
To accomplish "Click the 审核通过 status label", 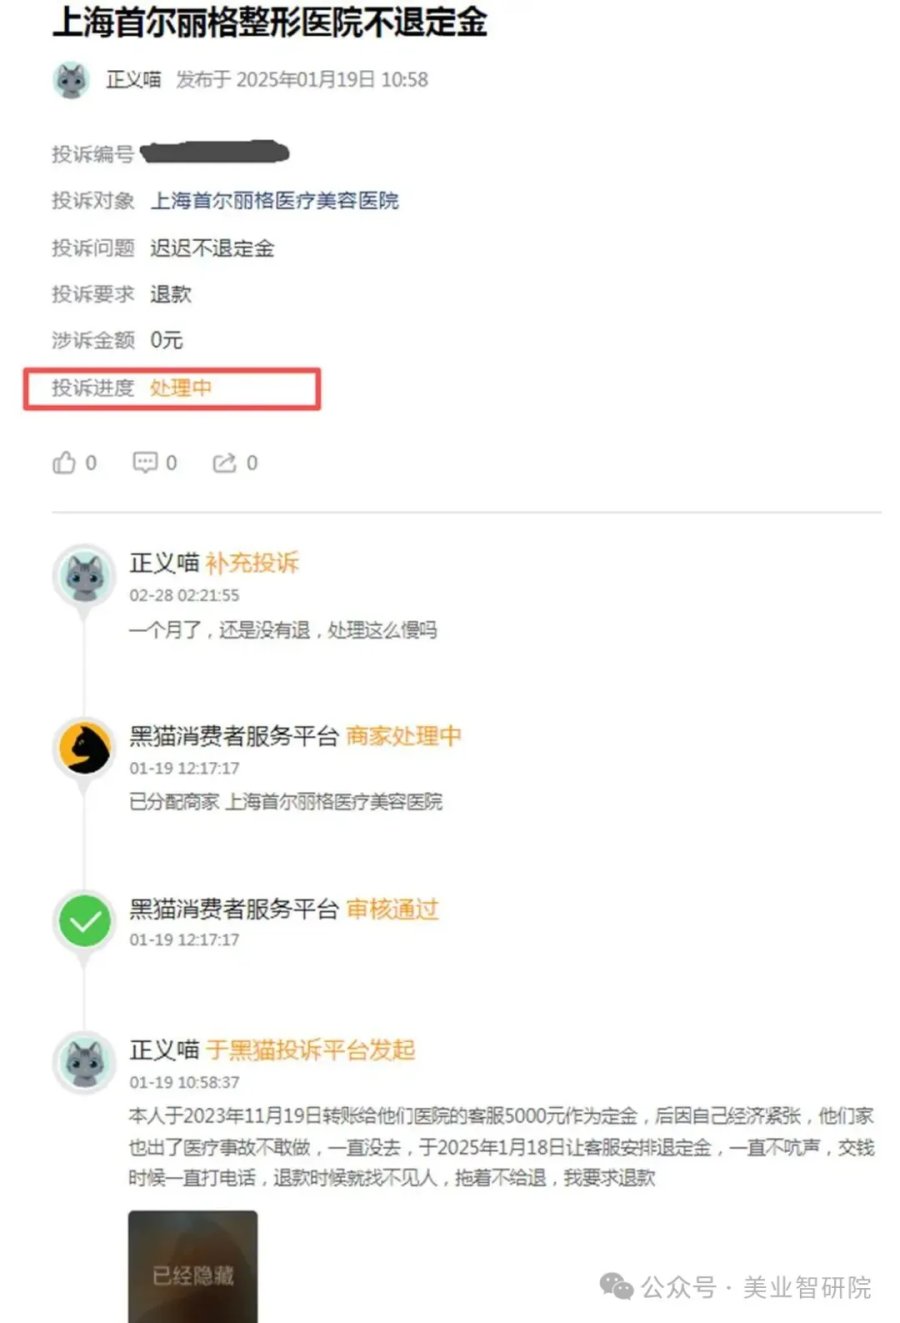I will (393, 909).
